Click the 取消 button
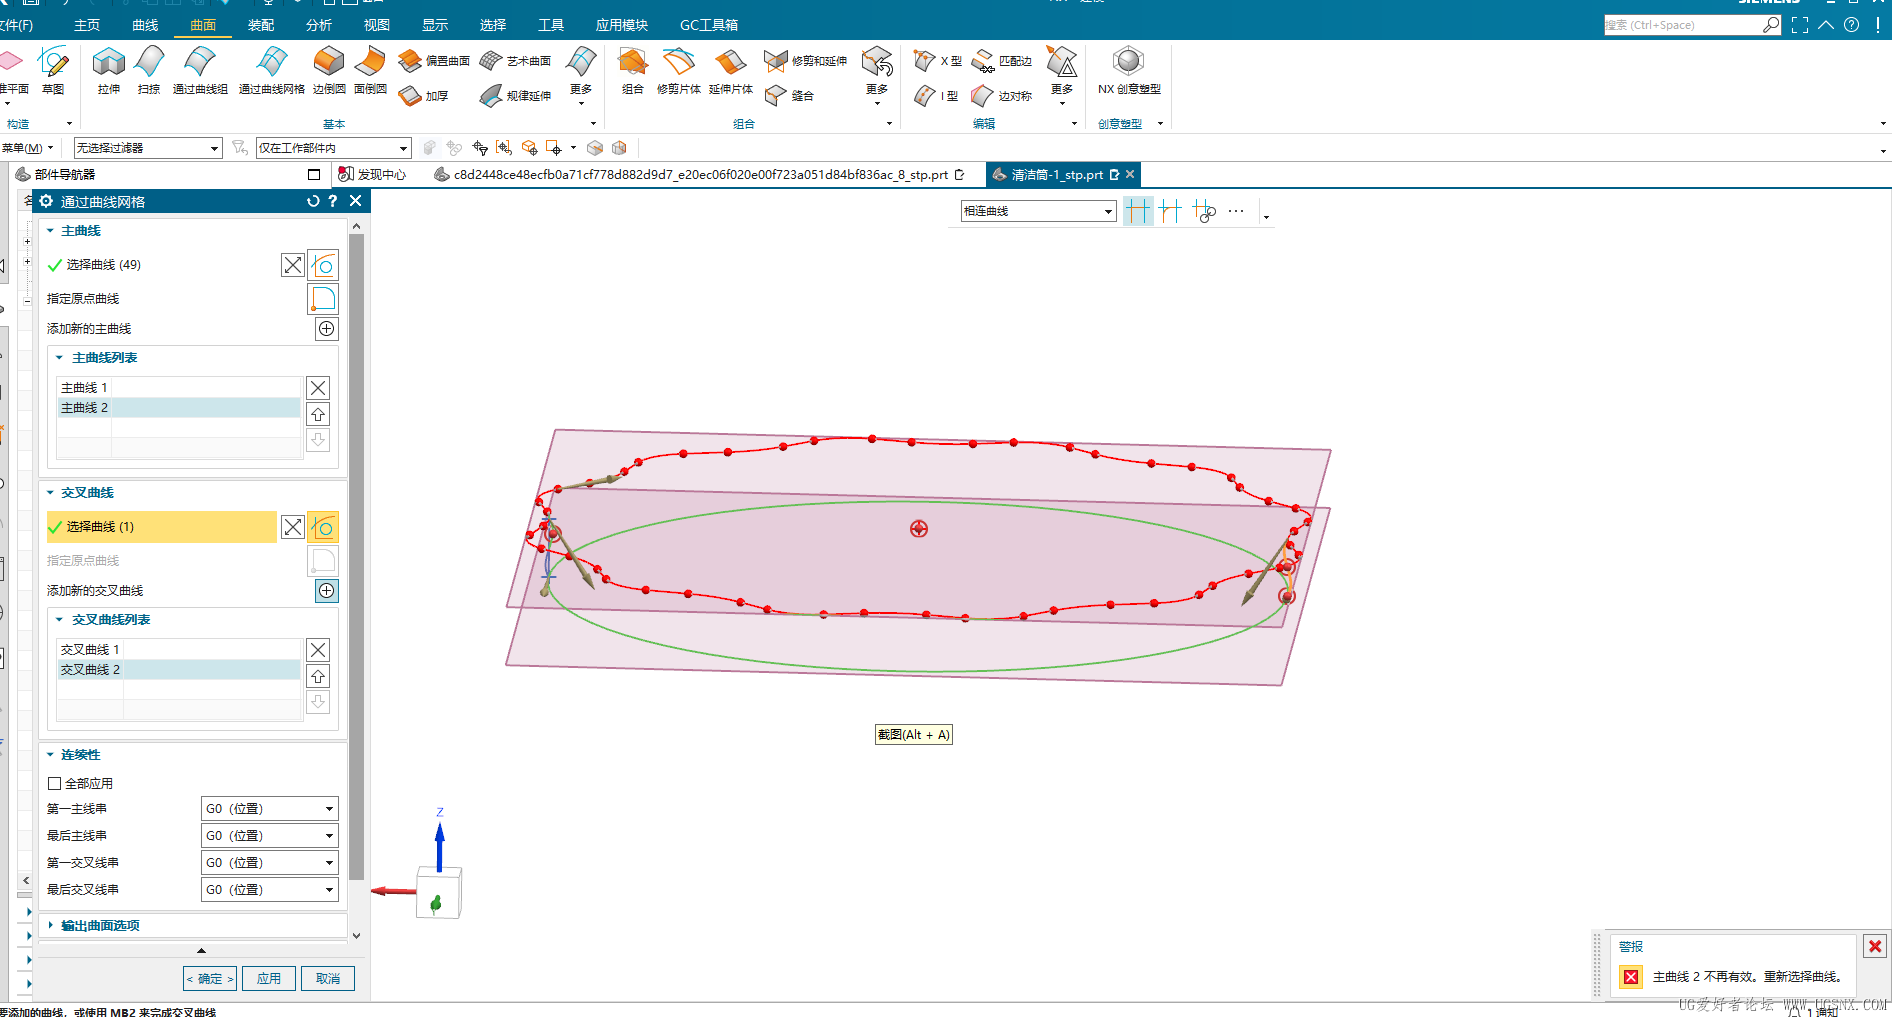 pyautogui.click(x=328, y=979)
